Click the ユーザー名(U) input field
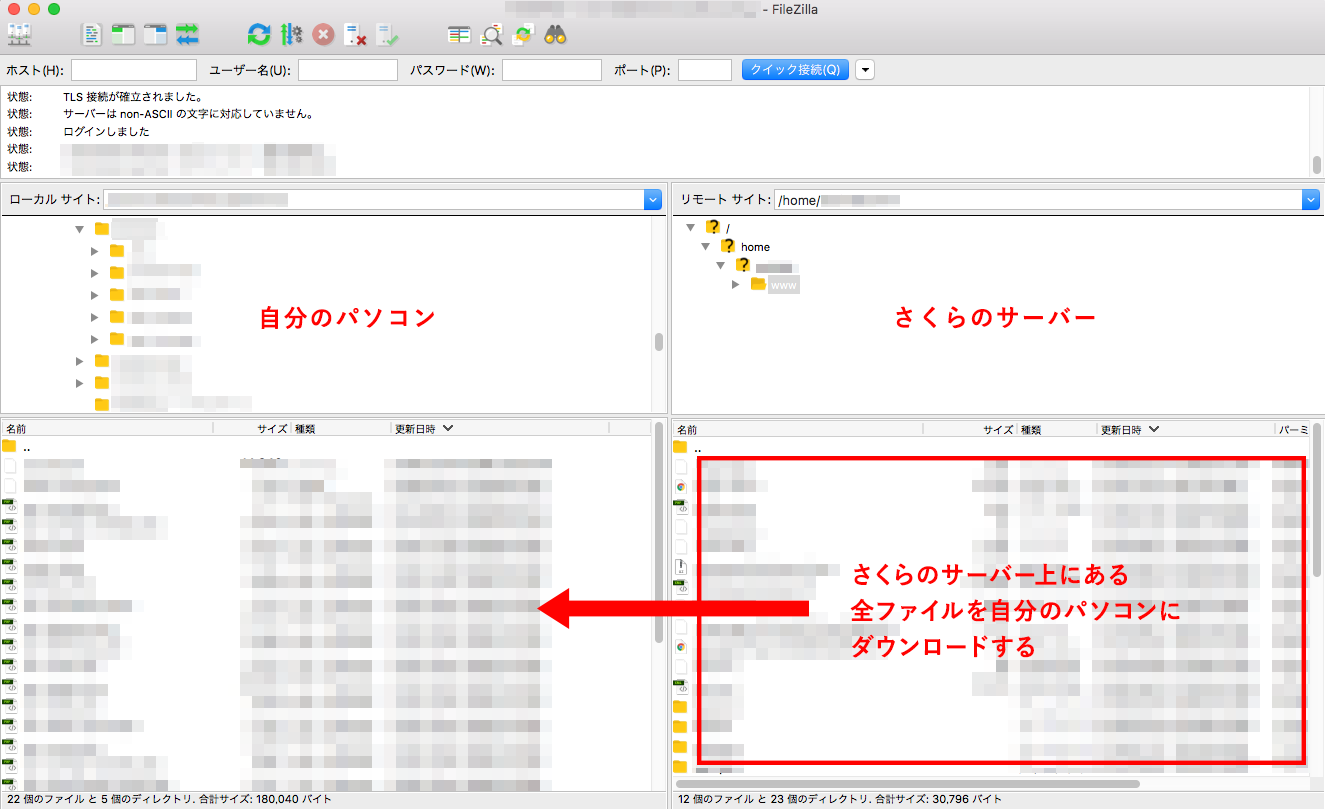This screenshot has height=809, width=1325. coord(348,70)
